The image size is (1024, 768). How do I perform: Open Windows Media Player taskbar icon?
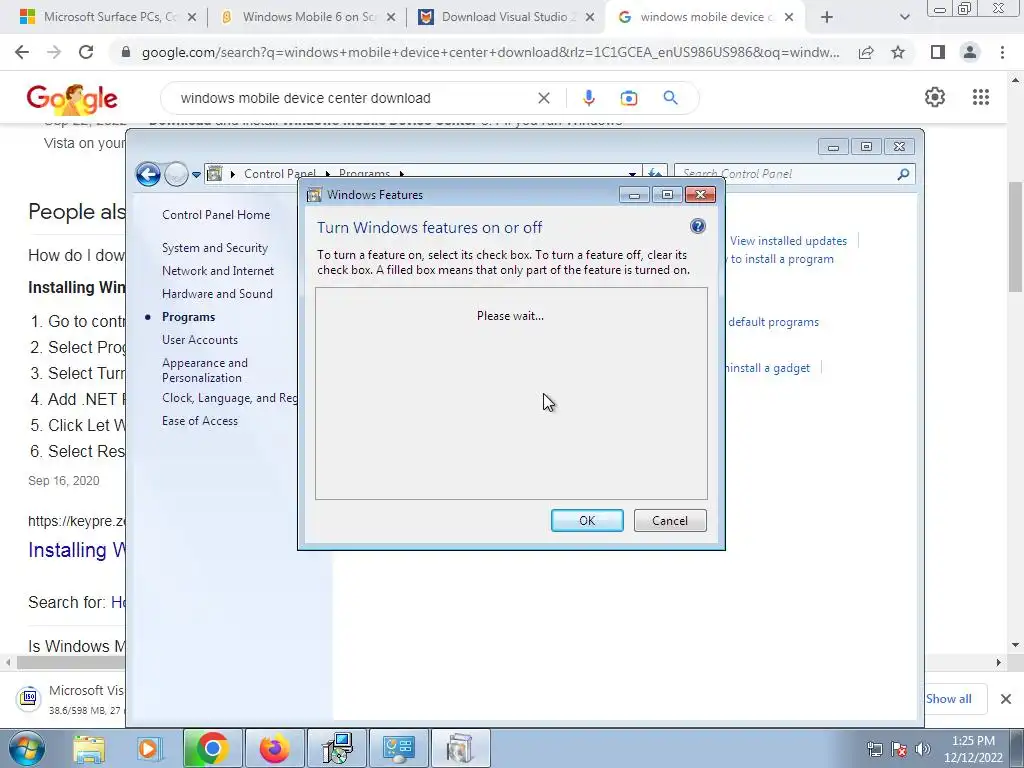tap(149, 748)
